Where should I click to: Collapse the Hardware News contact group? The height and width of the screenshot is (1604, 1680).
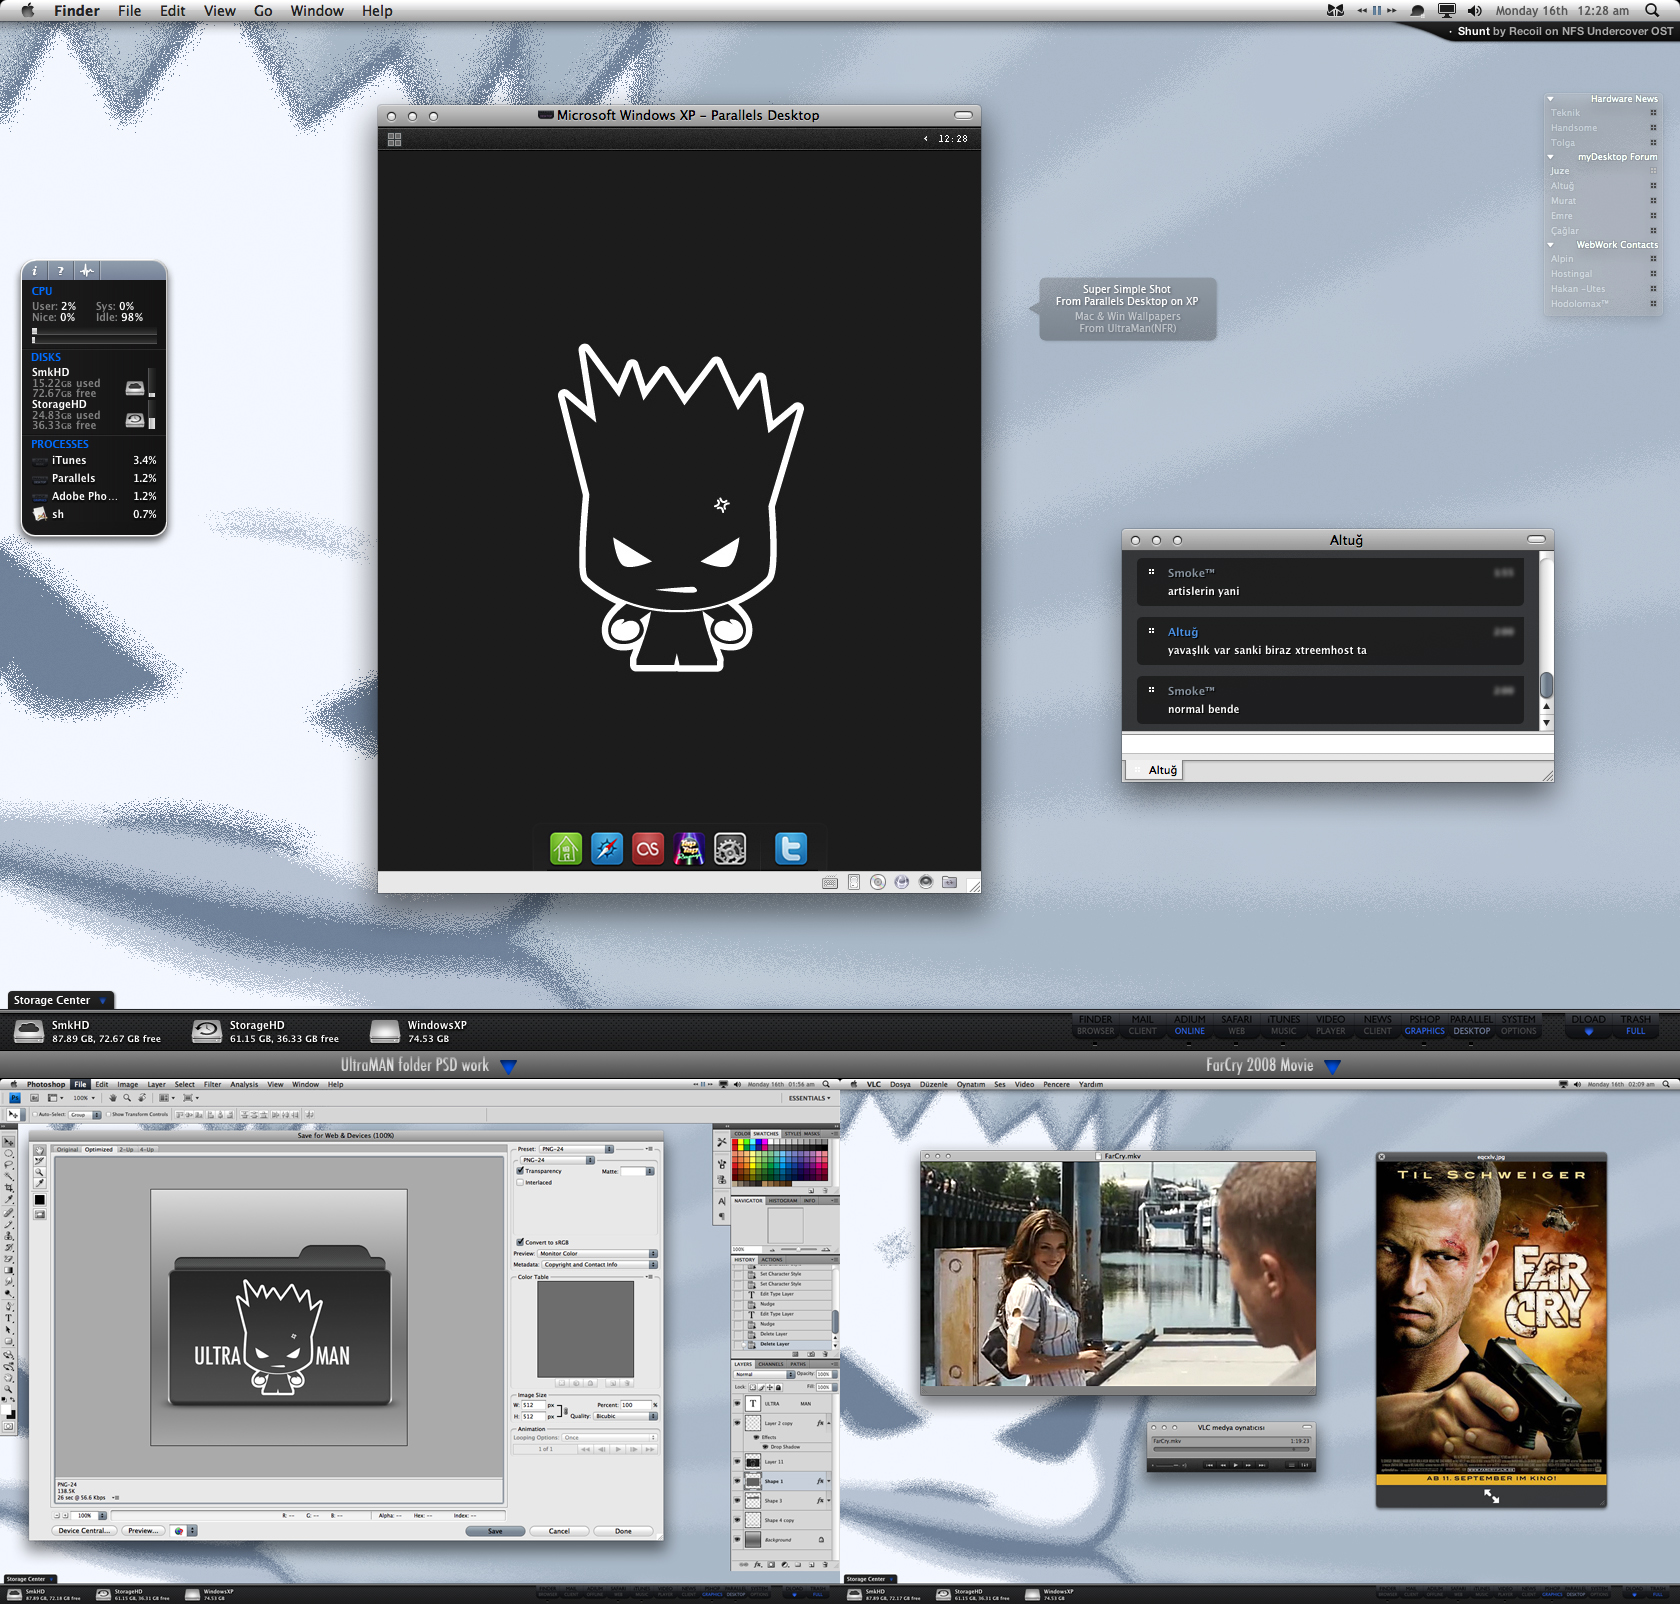1551,99
